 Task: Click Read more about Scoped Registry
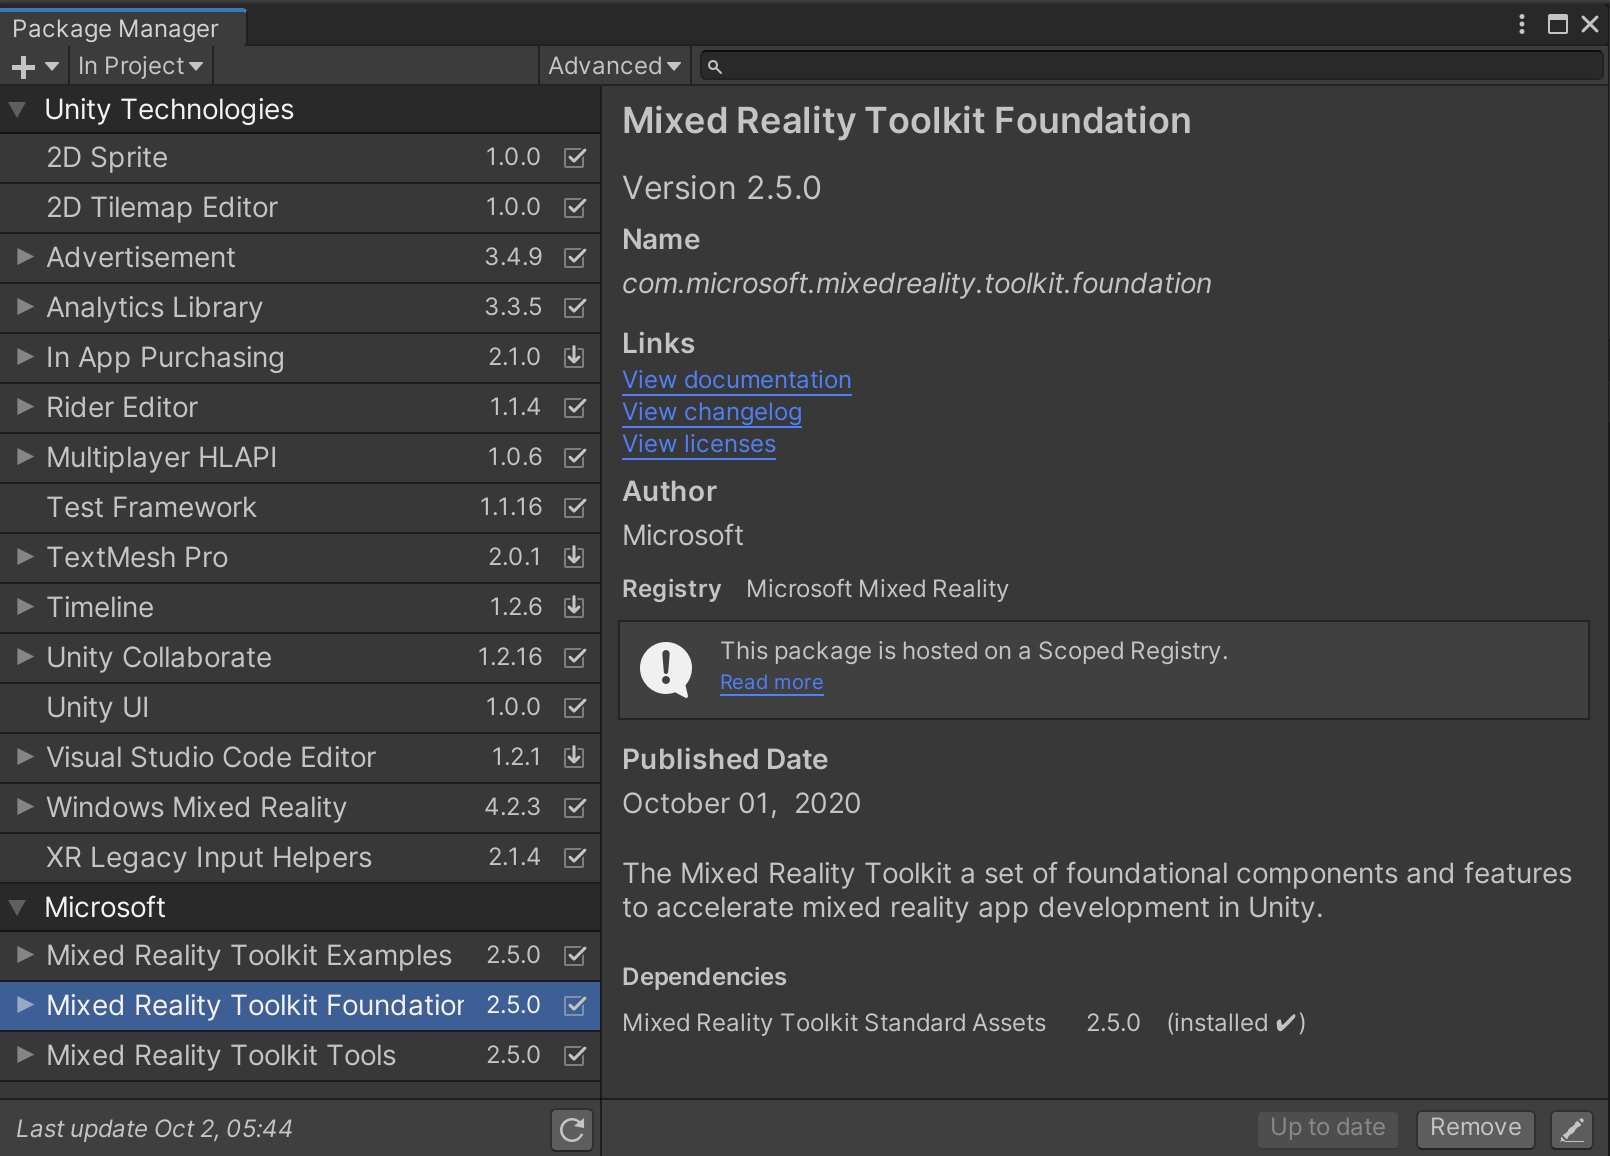(771, 682)
